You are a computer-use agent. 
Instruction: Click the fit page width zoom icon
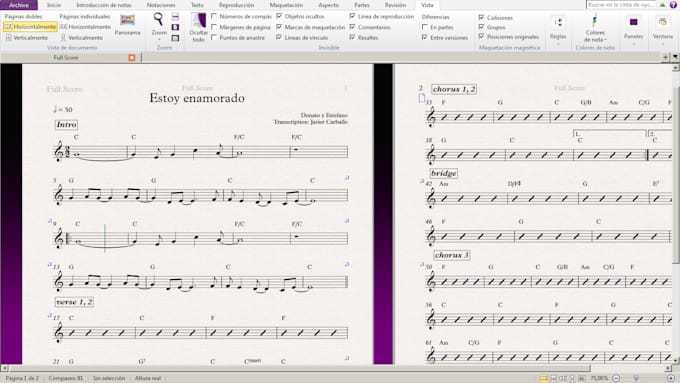(x=175, y=17)
